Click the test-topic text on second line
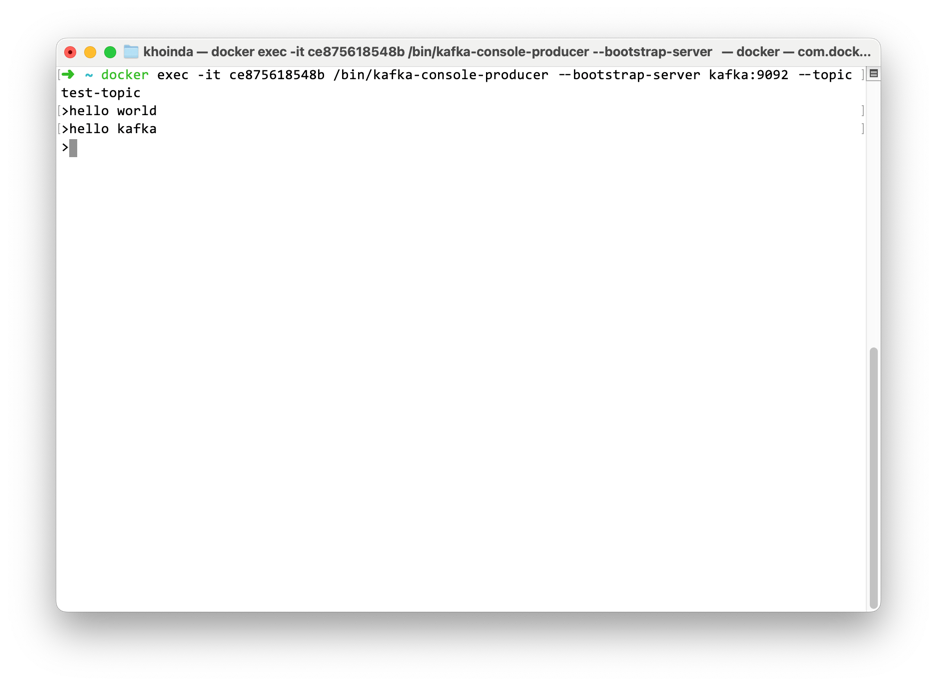937x686 pixels. pyautogui.click(x=100, y=93)
